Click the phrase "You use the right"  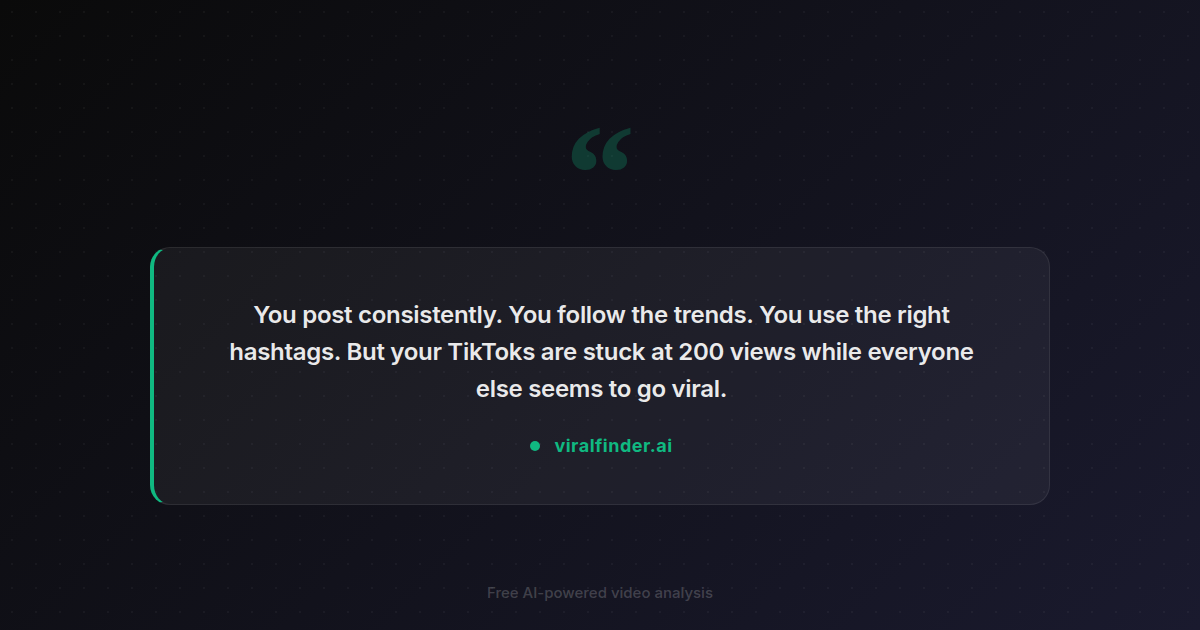tap(854, 315)
